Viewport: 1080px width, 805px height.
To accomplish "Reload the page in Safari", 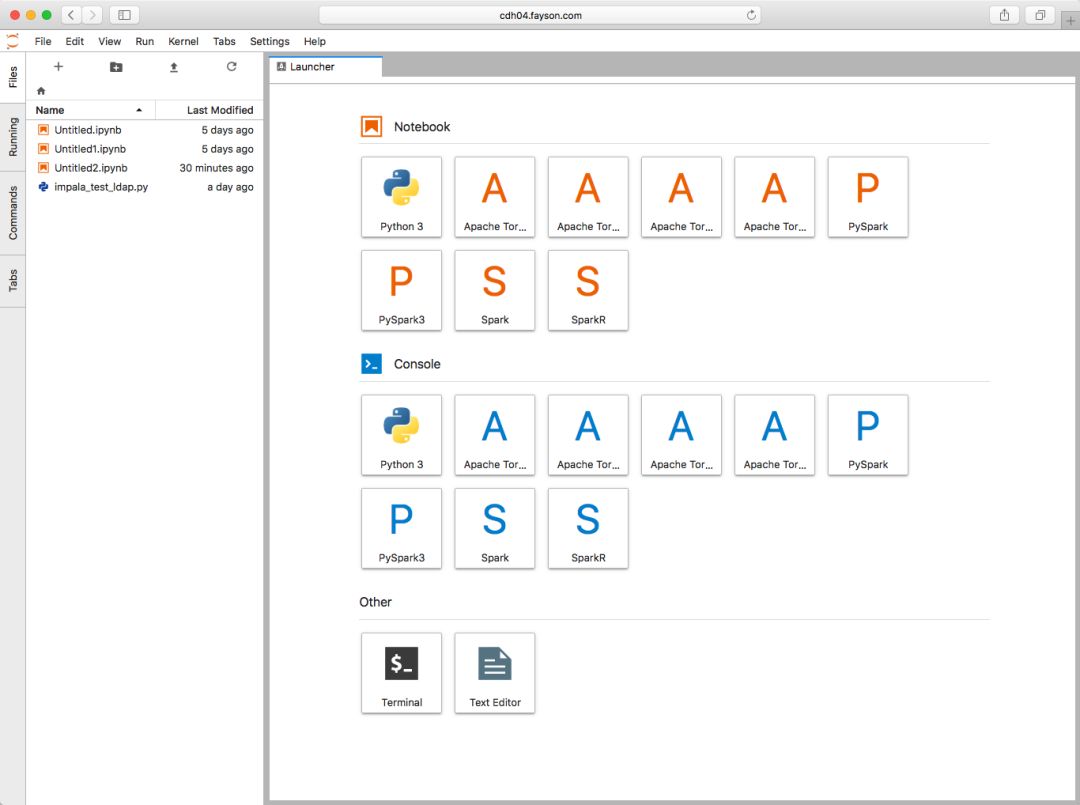I will pos(751,14).
